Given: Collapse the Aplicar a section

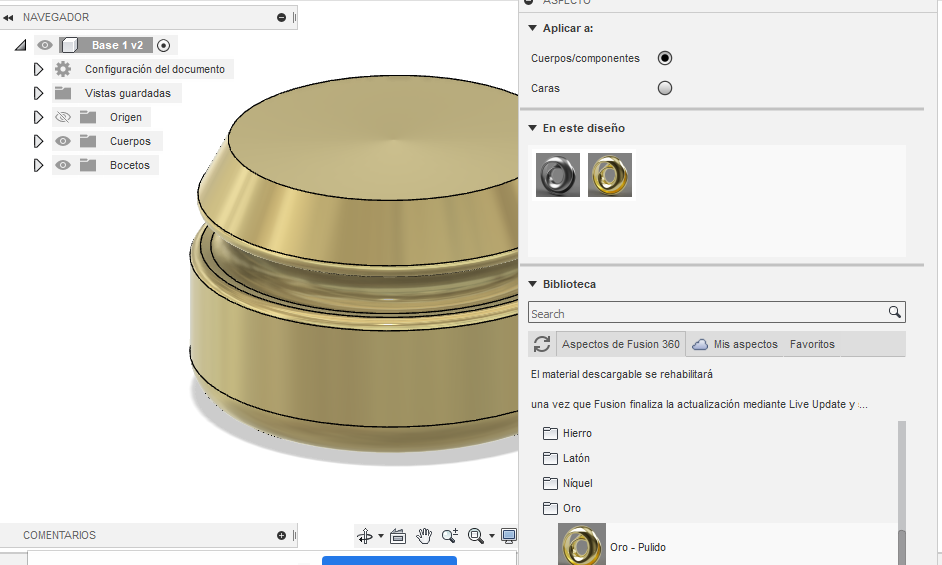Looking at the screenshot, I should pos(532,28).
